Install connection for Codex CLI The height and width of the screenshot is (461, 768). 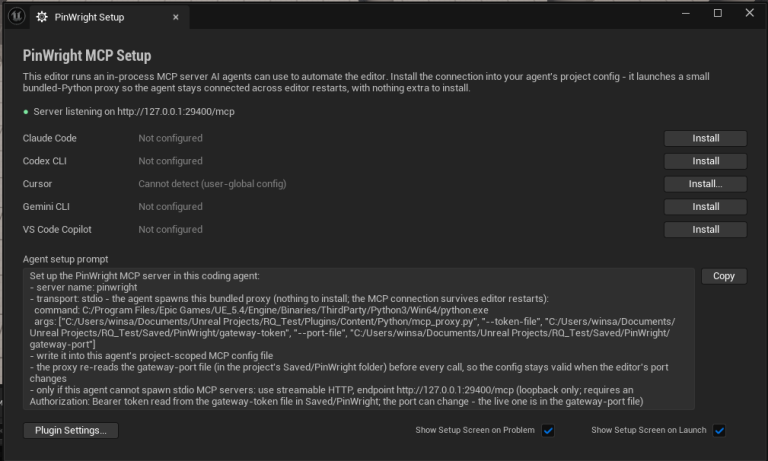[x=705, y=161]
